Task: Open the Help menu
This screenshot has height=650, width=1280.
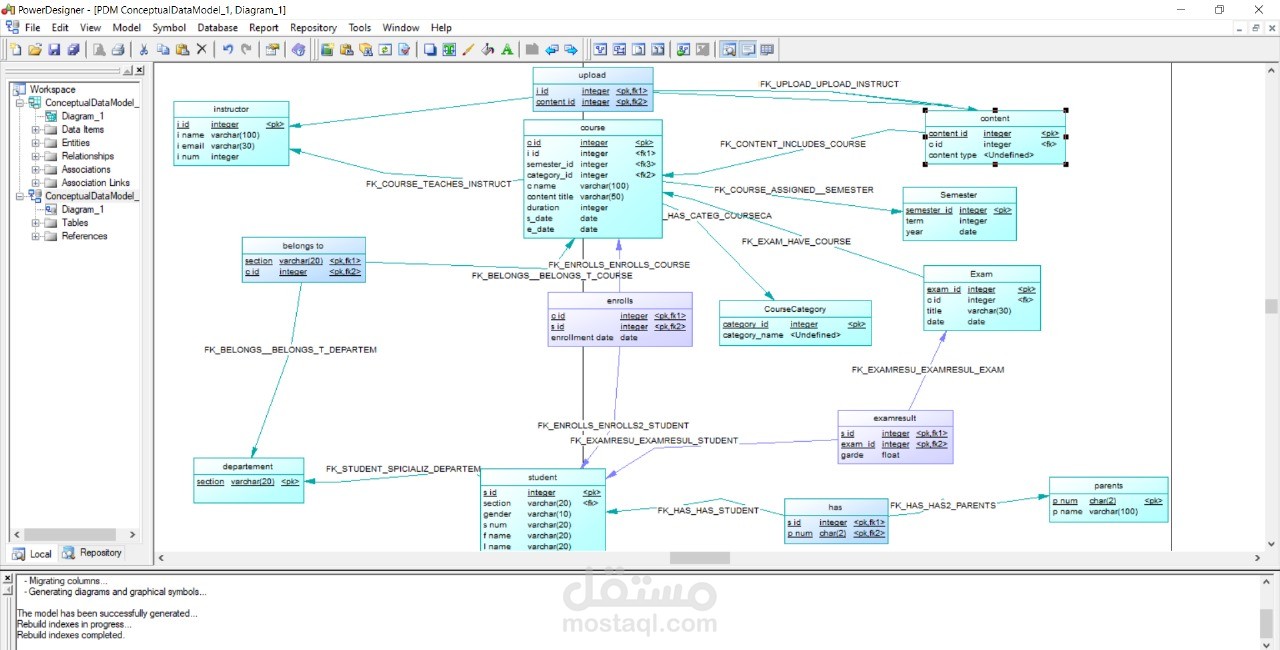Action: tap(441, 28)
